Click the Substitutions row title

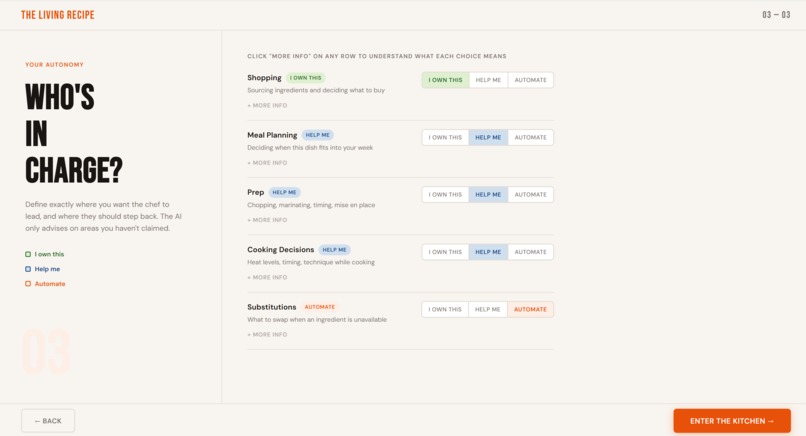(272, 307)
